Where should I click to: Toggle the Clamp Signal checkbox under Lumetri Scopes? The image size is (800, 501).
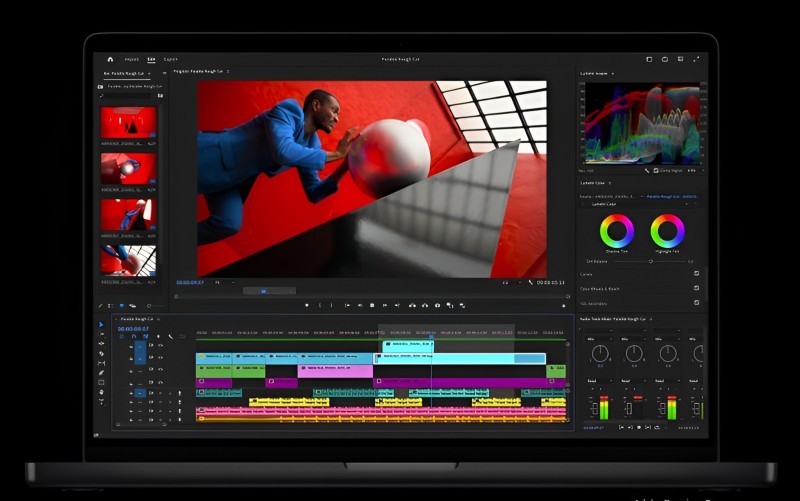[x=656, y=170]
